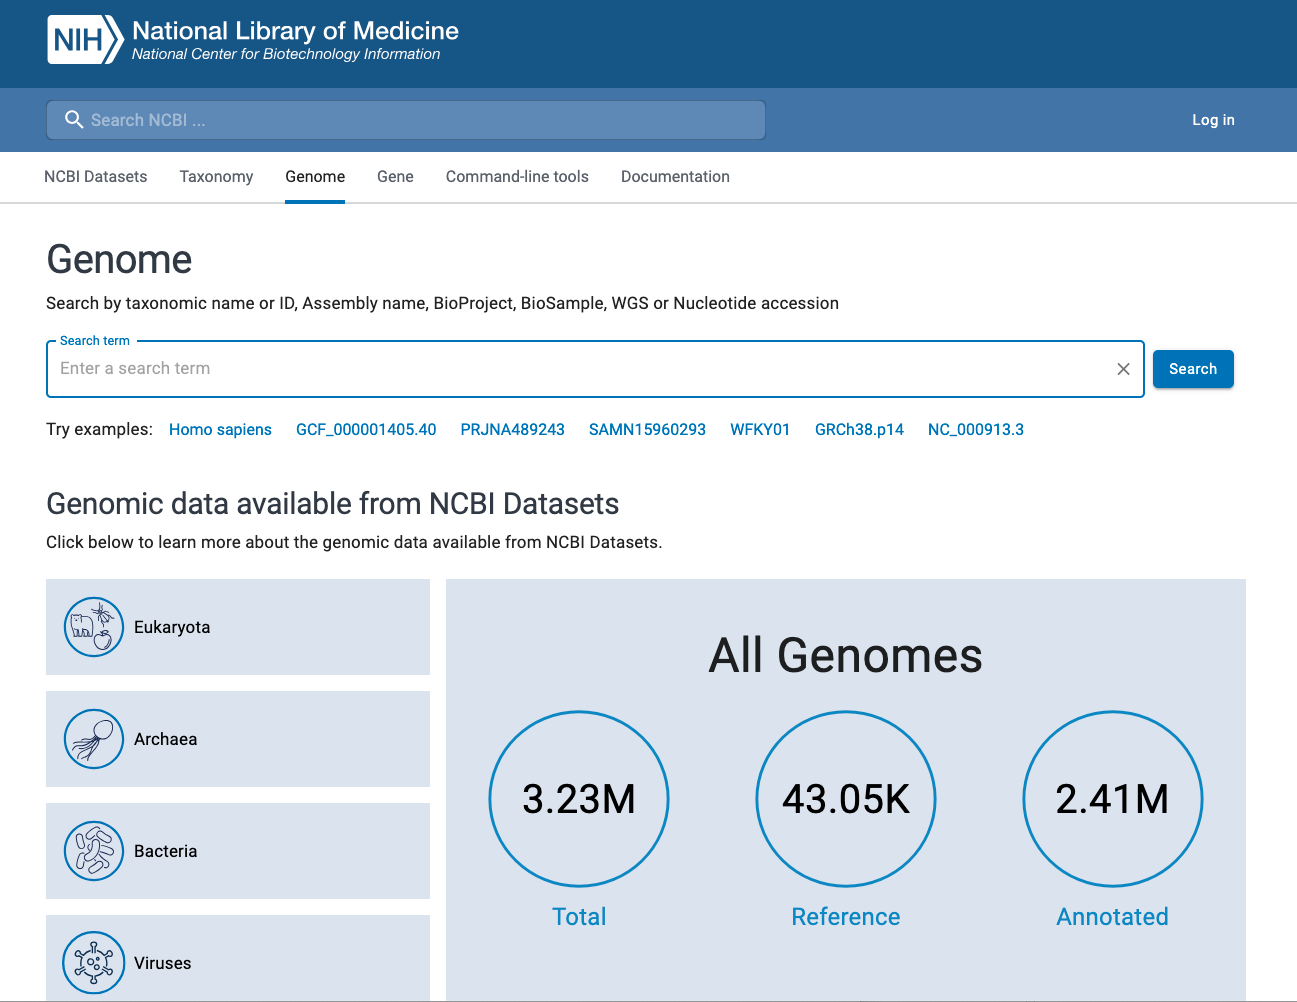The height and width of the screenshot is (1002, 1297).
Task: Focus the genome Search term field
Action: [580, 369]
